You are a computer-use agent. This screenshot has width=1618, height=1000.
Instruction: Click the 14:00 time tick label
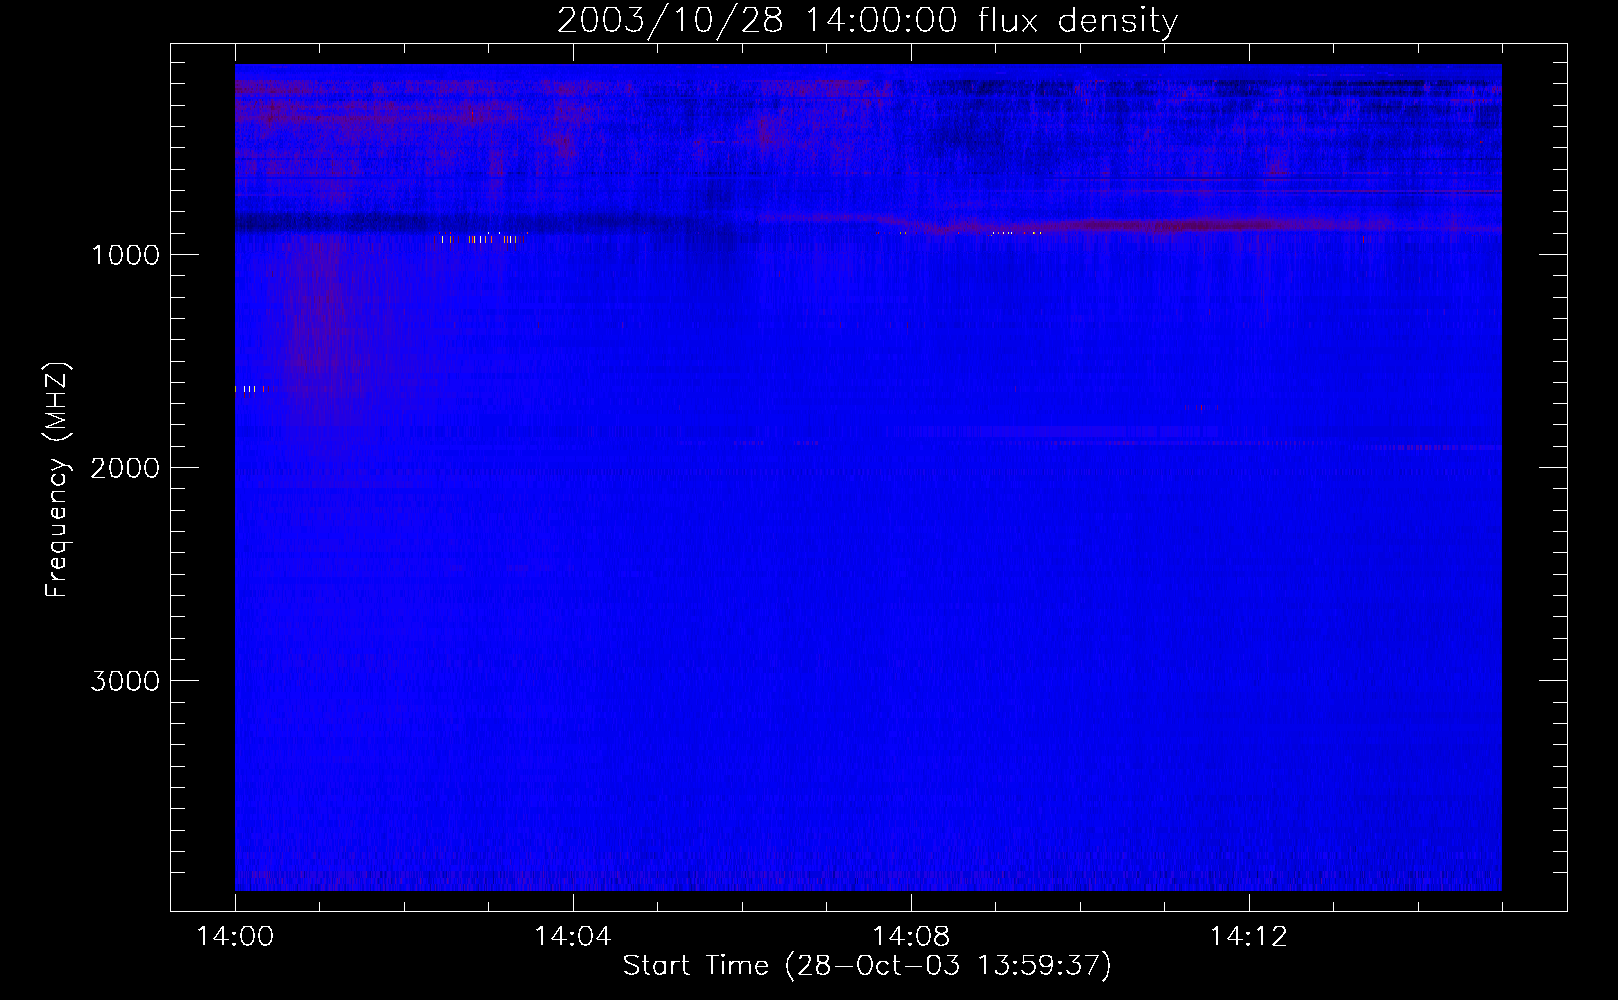tap(235, 937)
